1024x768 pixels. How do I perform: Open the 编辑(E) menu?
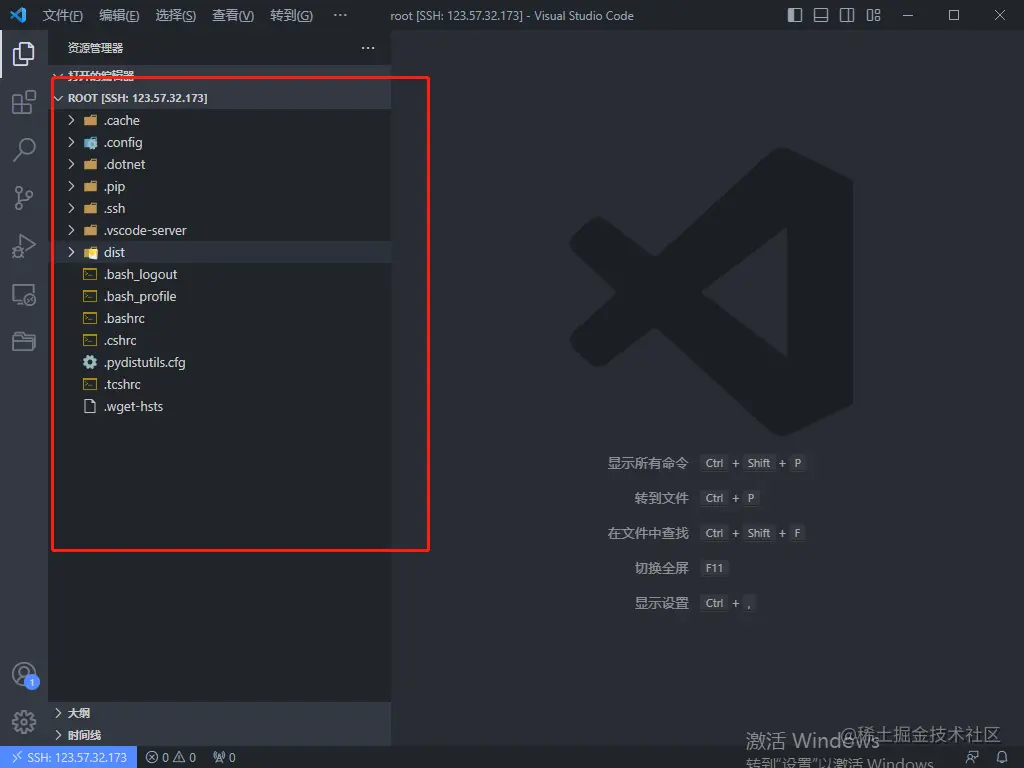[x=119, y=15]
